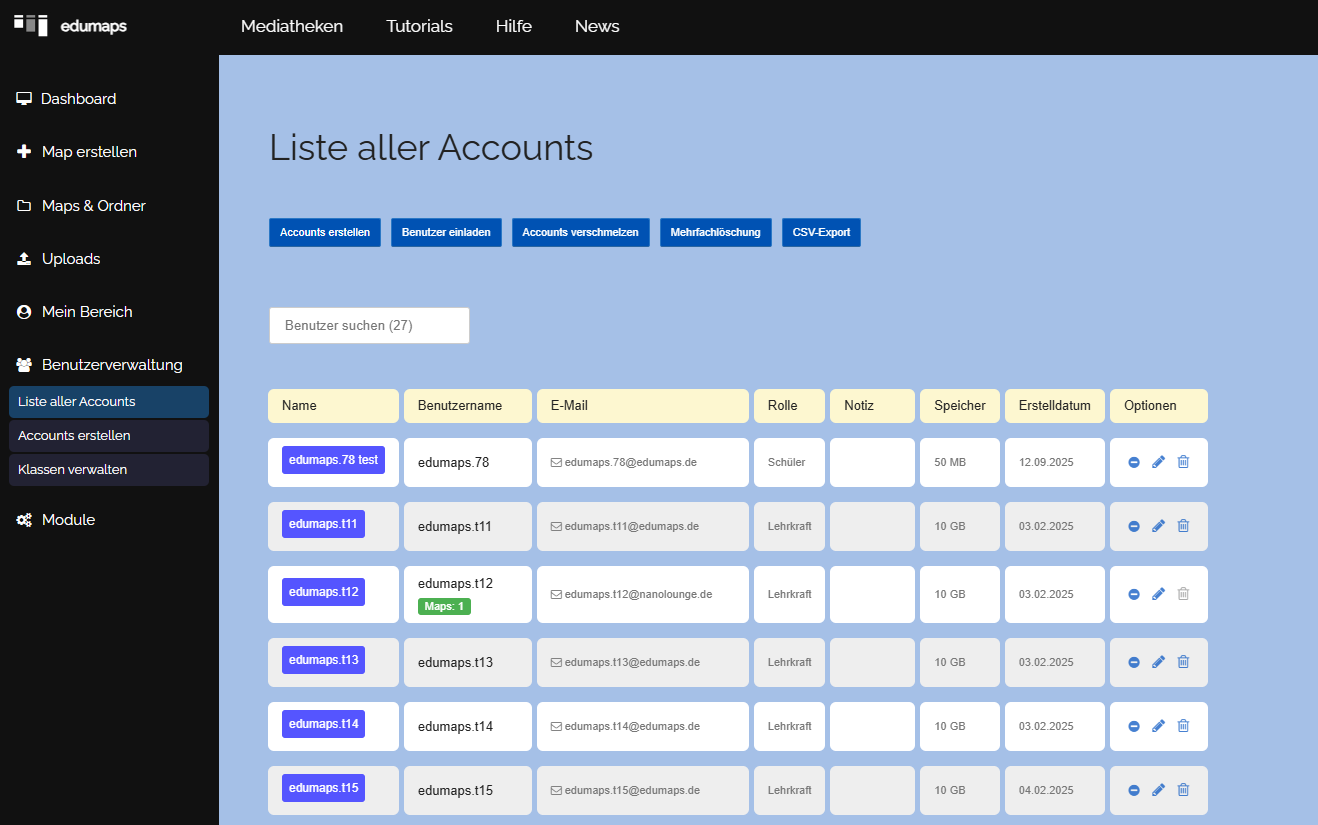Open Map erstellen in sidebar
The image size is (1318, 825).
89,152
